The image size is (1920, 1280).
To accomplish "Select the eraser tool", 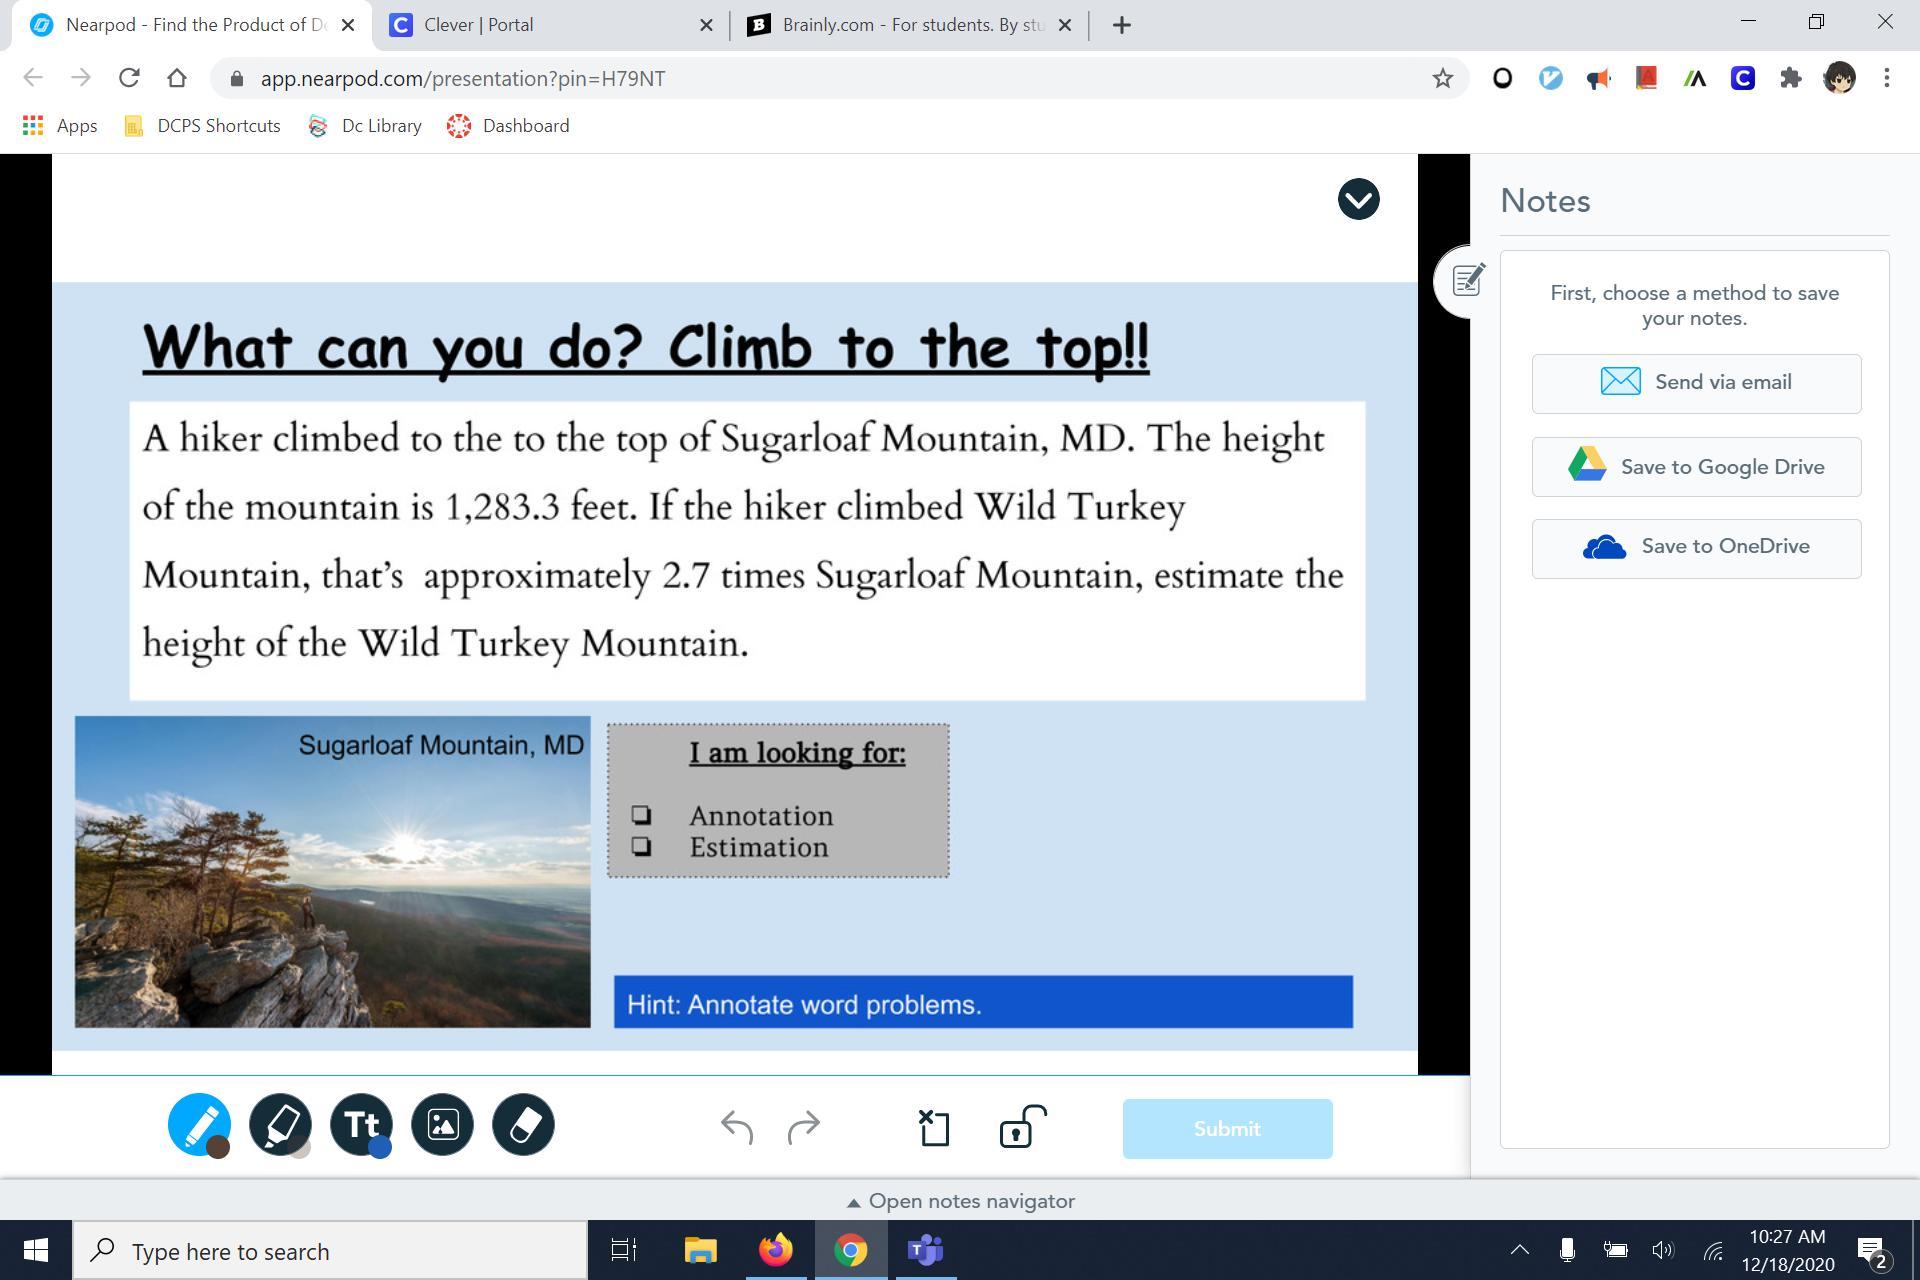I will tap(523, 1125).
